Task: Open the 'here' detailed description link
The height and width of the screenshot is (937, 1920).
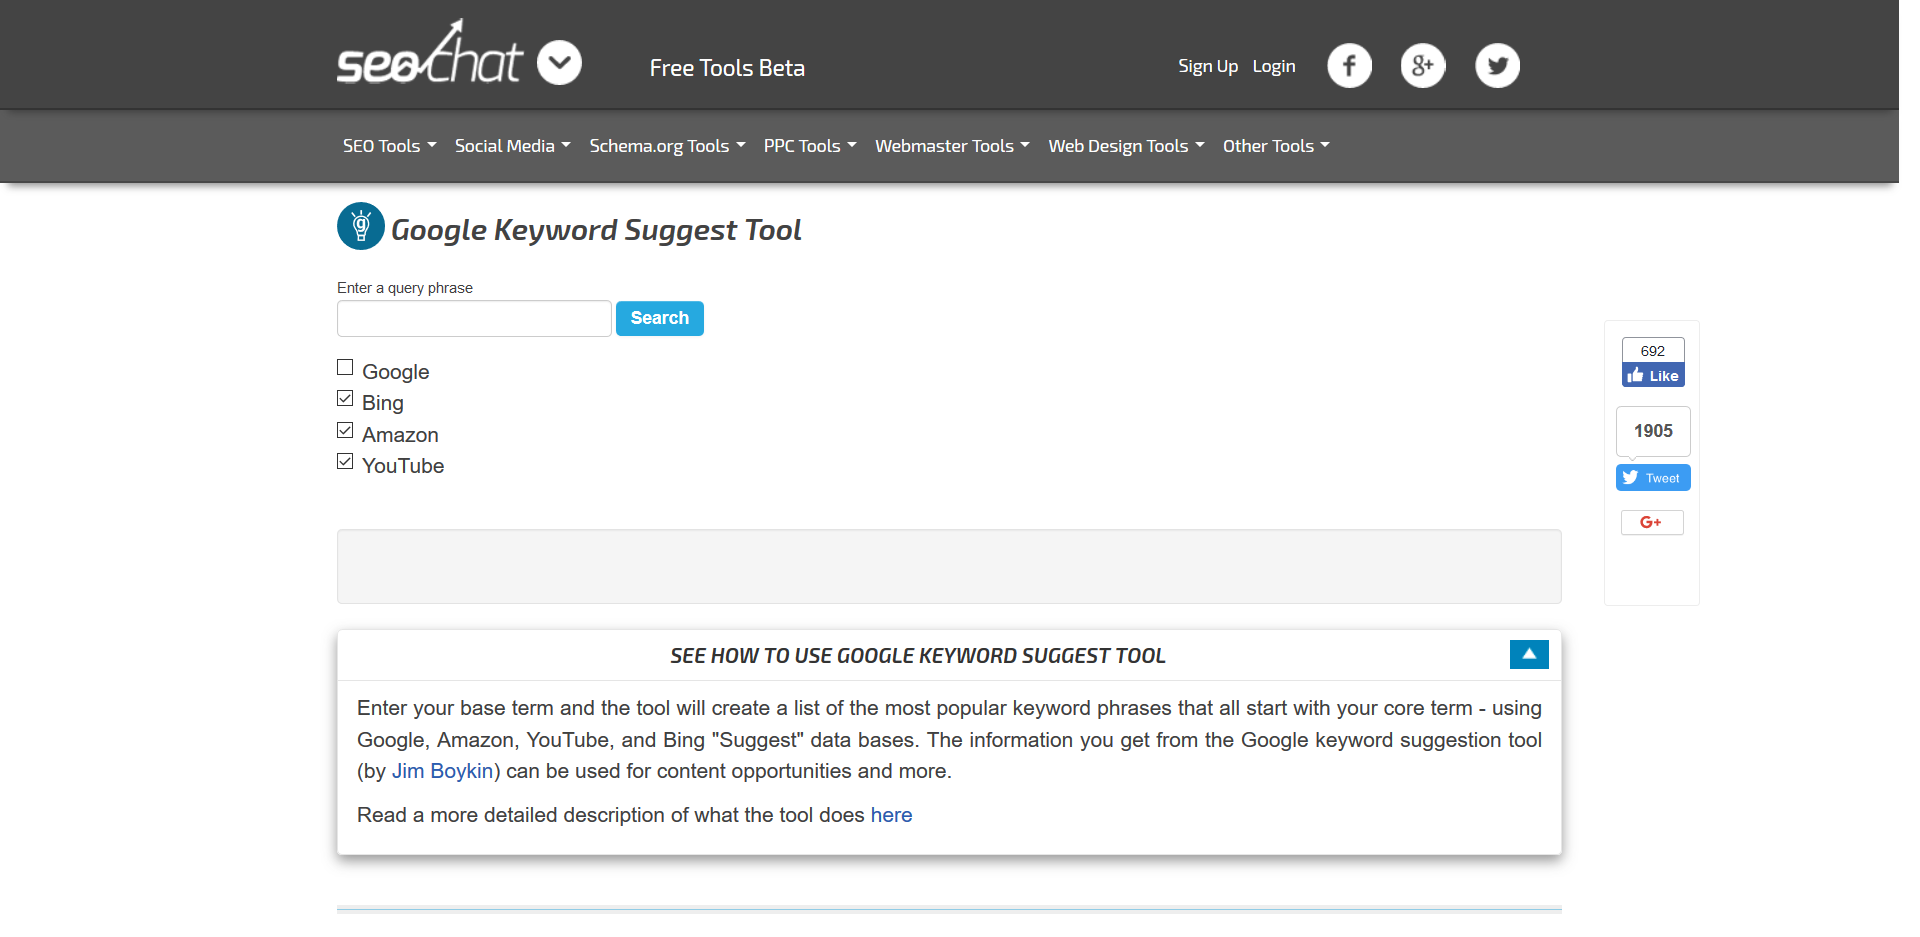Action: click(x=891, y=815)
